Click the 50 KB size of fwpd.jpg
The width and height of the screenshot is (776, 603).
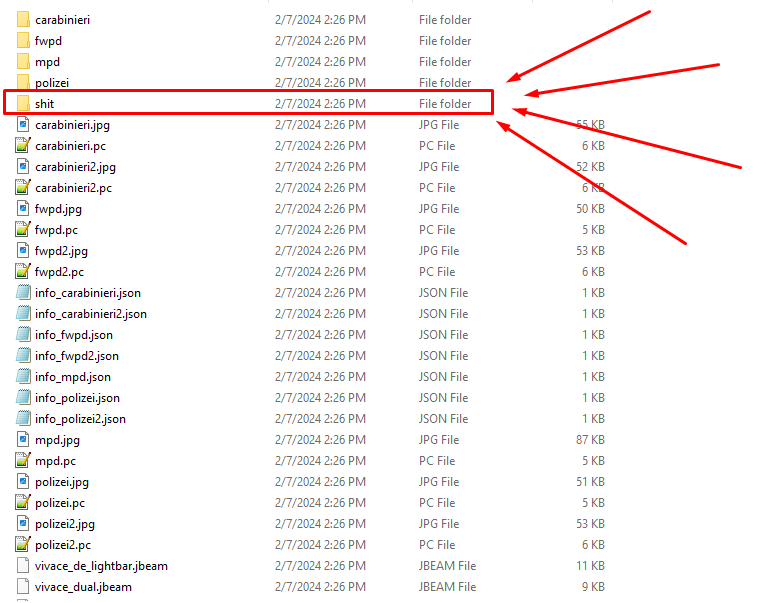click(590, 209)
